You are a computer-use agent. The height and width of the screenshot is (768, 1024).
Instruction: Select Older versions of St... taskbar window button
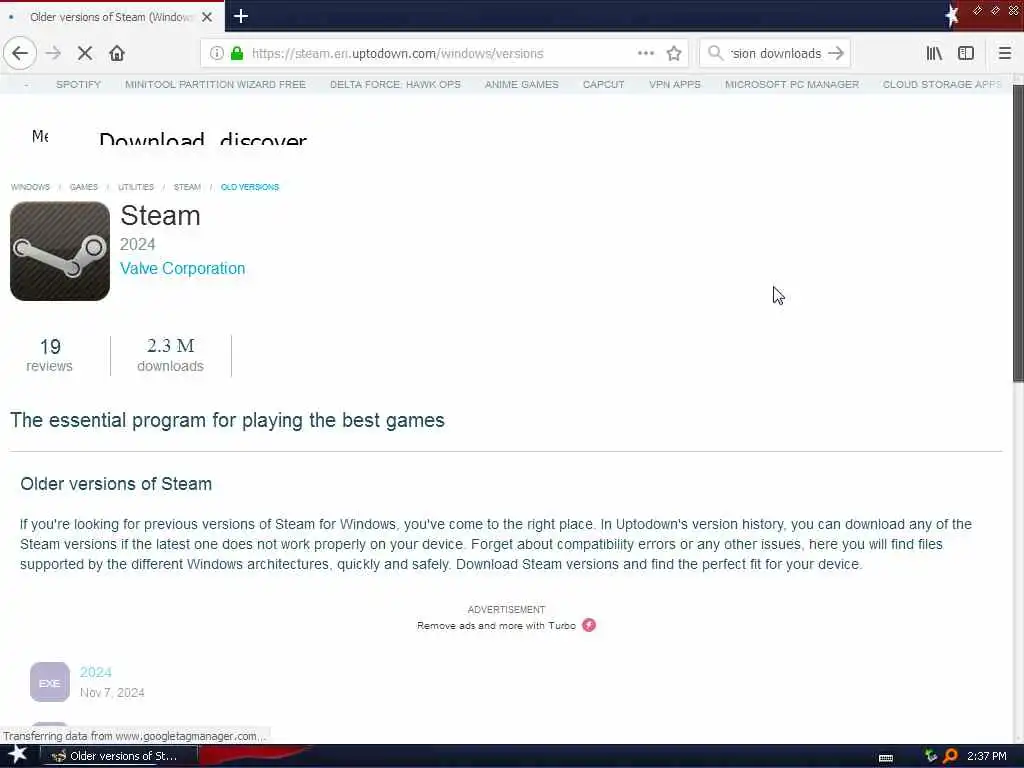click(118, 756)
